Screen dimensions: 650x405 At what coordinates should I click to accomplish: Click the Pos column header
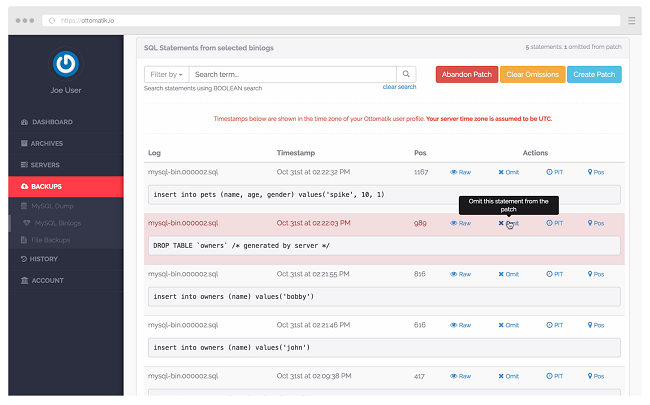420,153
